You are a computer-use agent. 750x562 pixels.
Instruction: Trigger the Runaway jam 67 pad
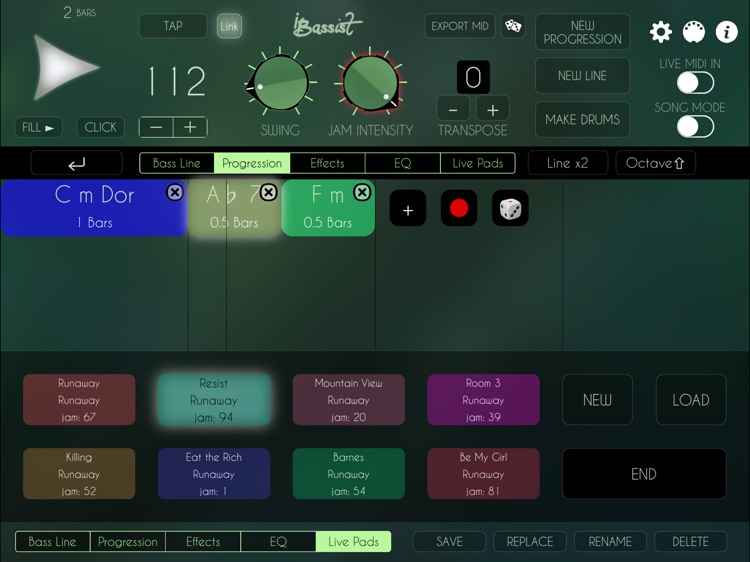(x=79, y=400)
